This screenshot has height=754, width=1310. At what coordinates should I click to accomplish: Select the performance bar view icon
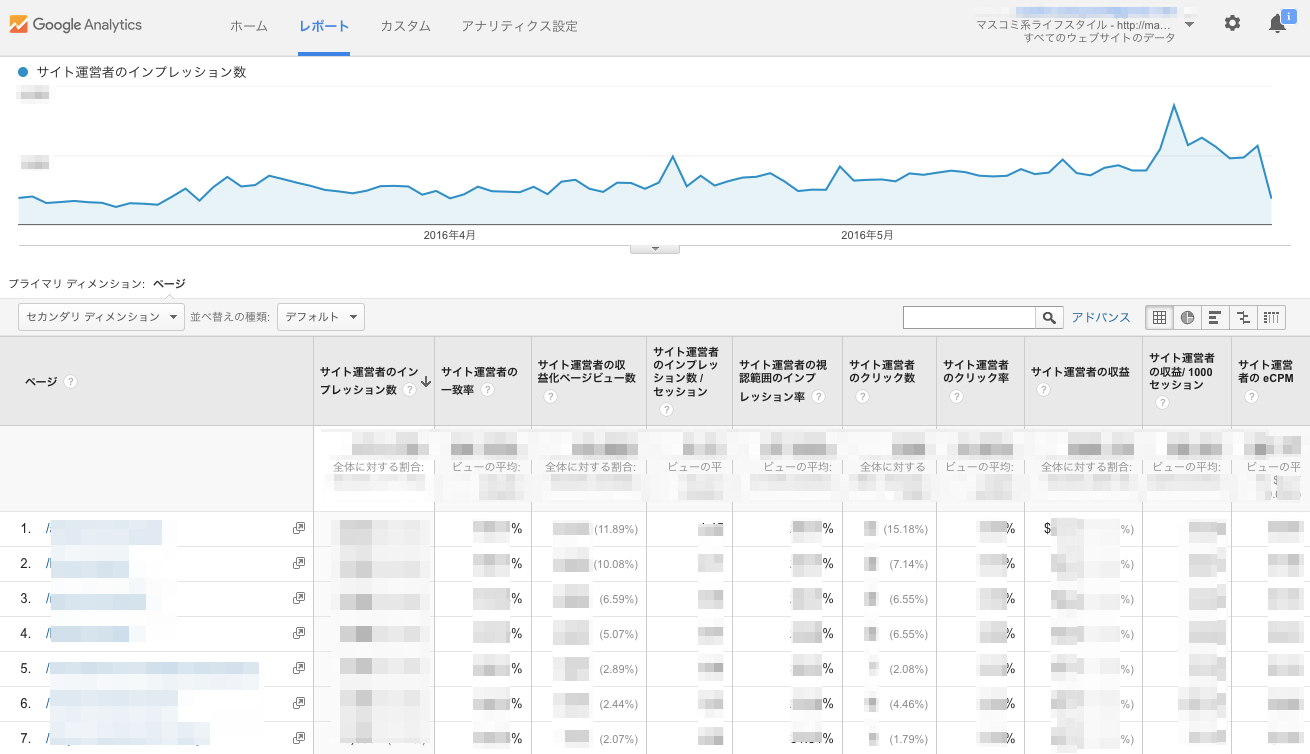[x=1215, y=317]
